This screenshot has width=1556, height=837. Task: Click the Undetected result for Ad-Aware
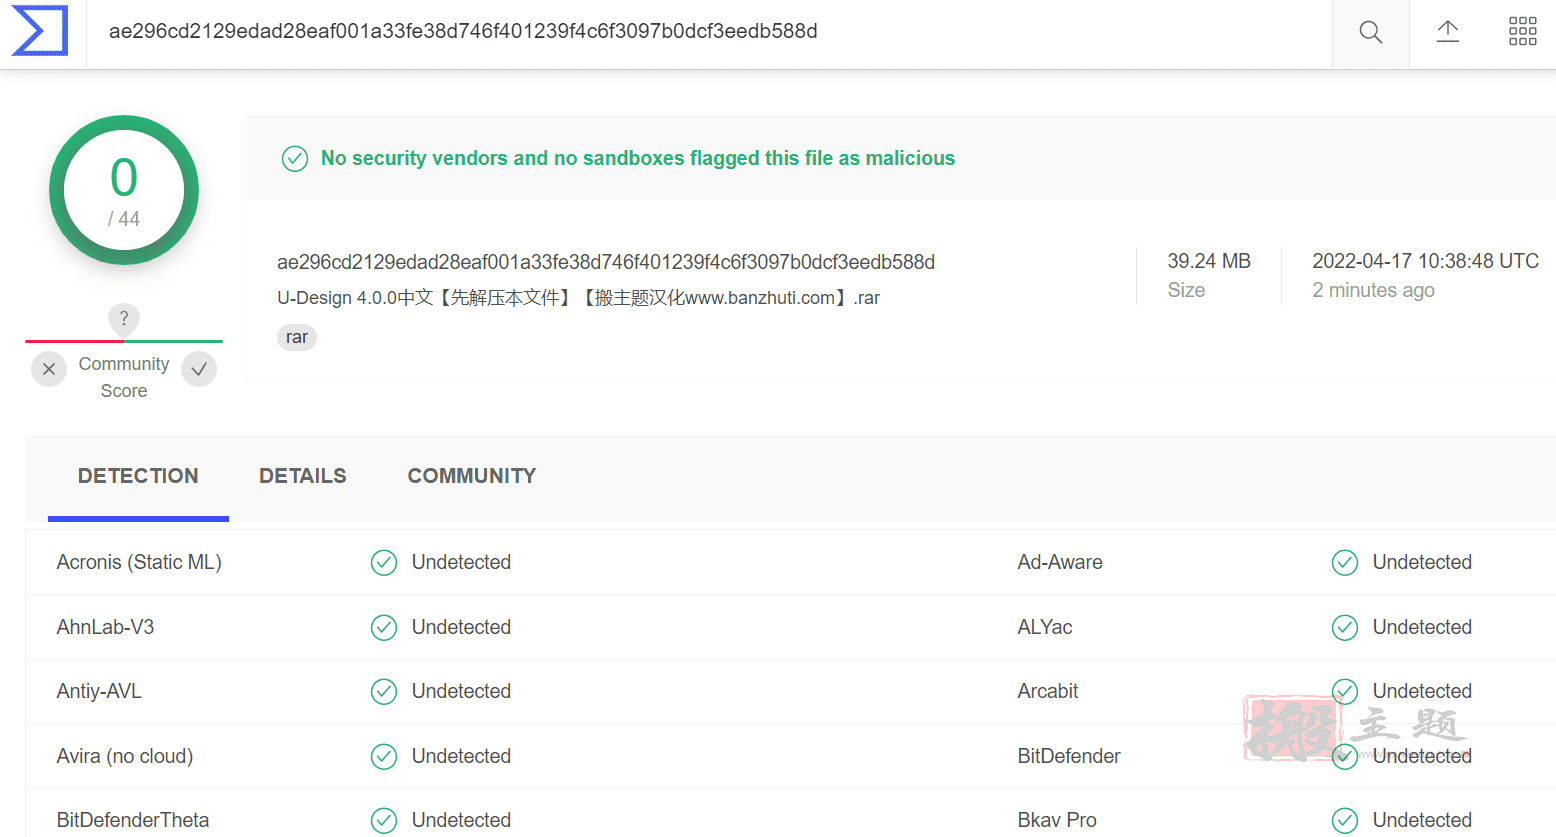(x=1422, y=562)
